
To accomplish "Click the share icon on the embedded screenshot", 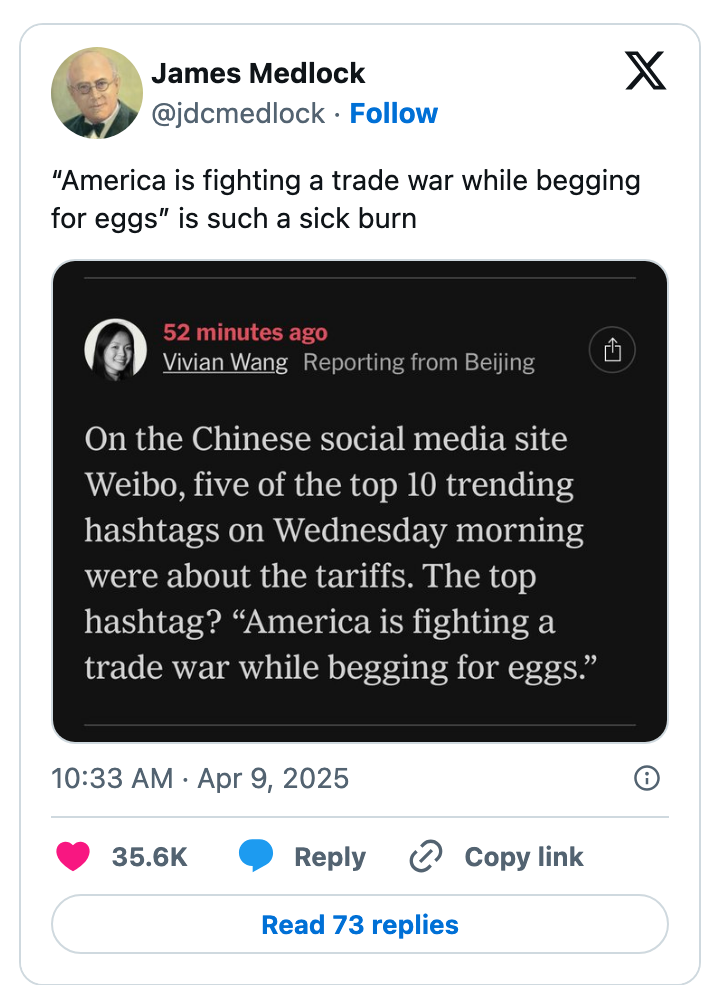I will pyautogui.click(x=612, y=349).
